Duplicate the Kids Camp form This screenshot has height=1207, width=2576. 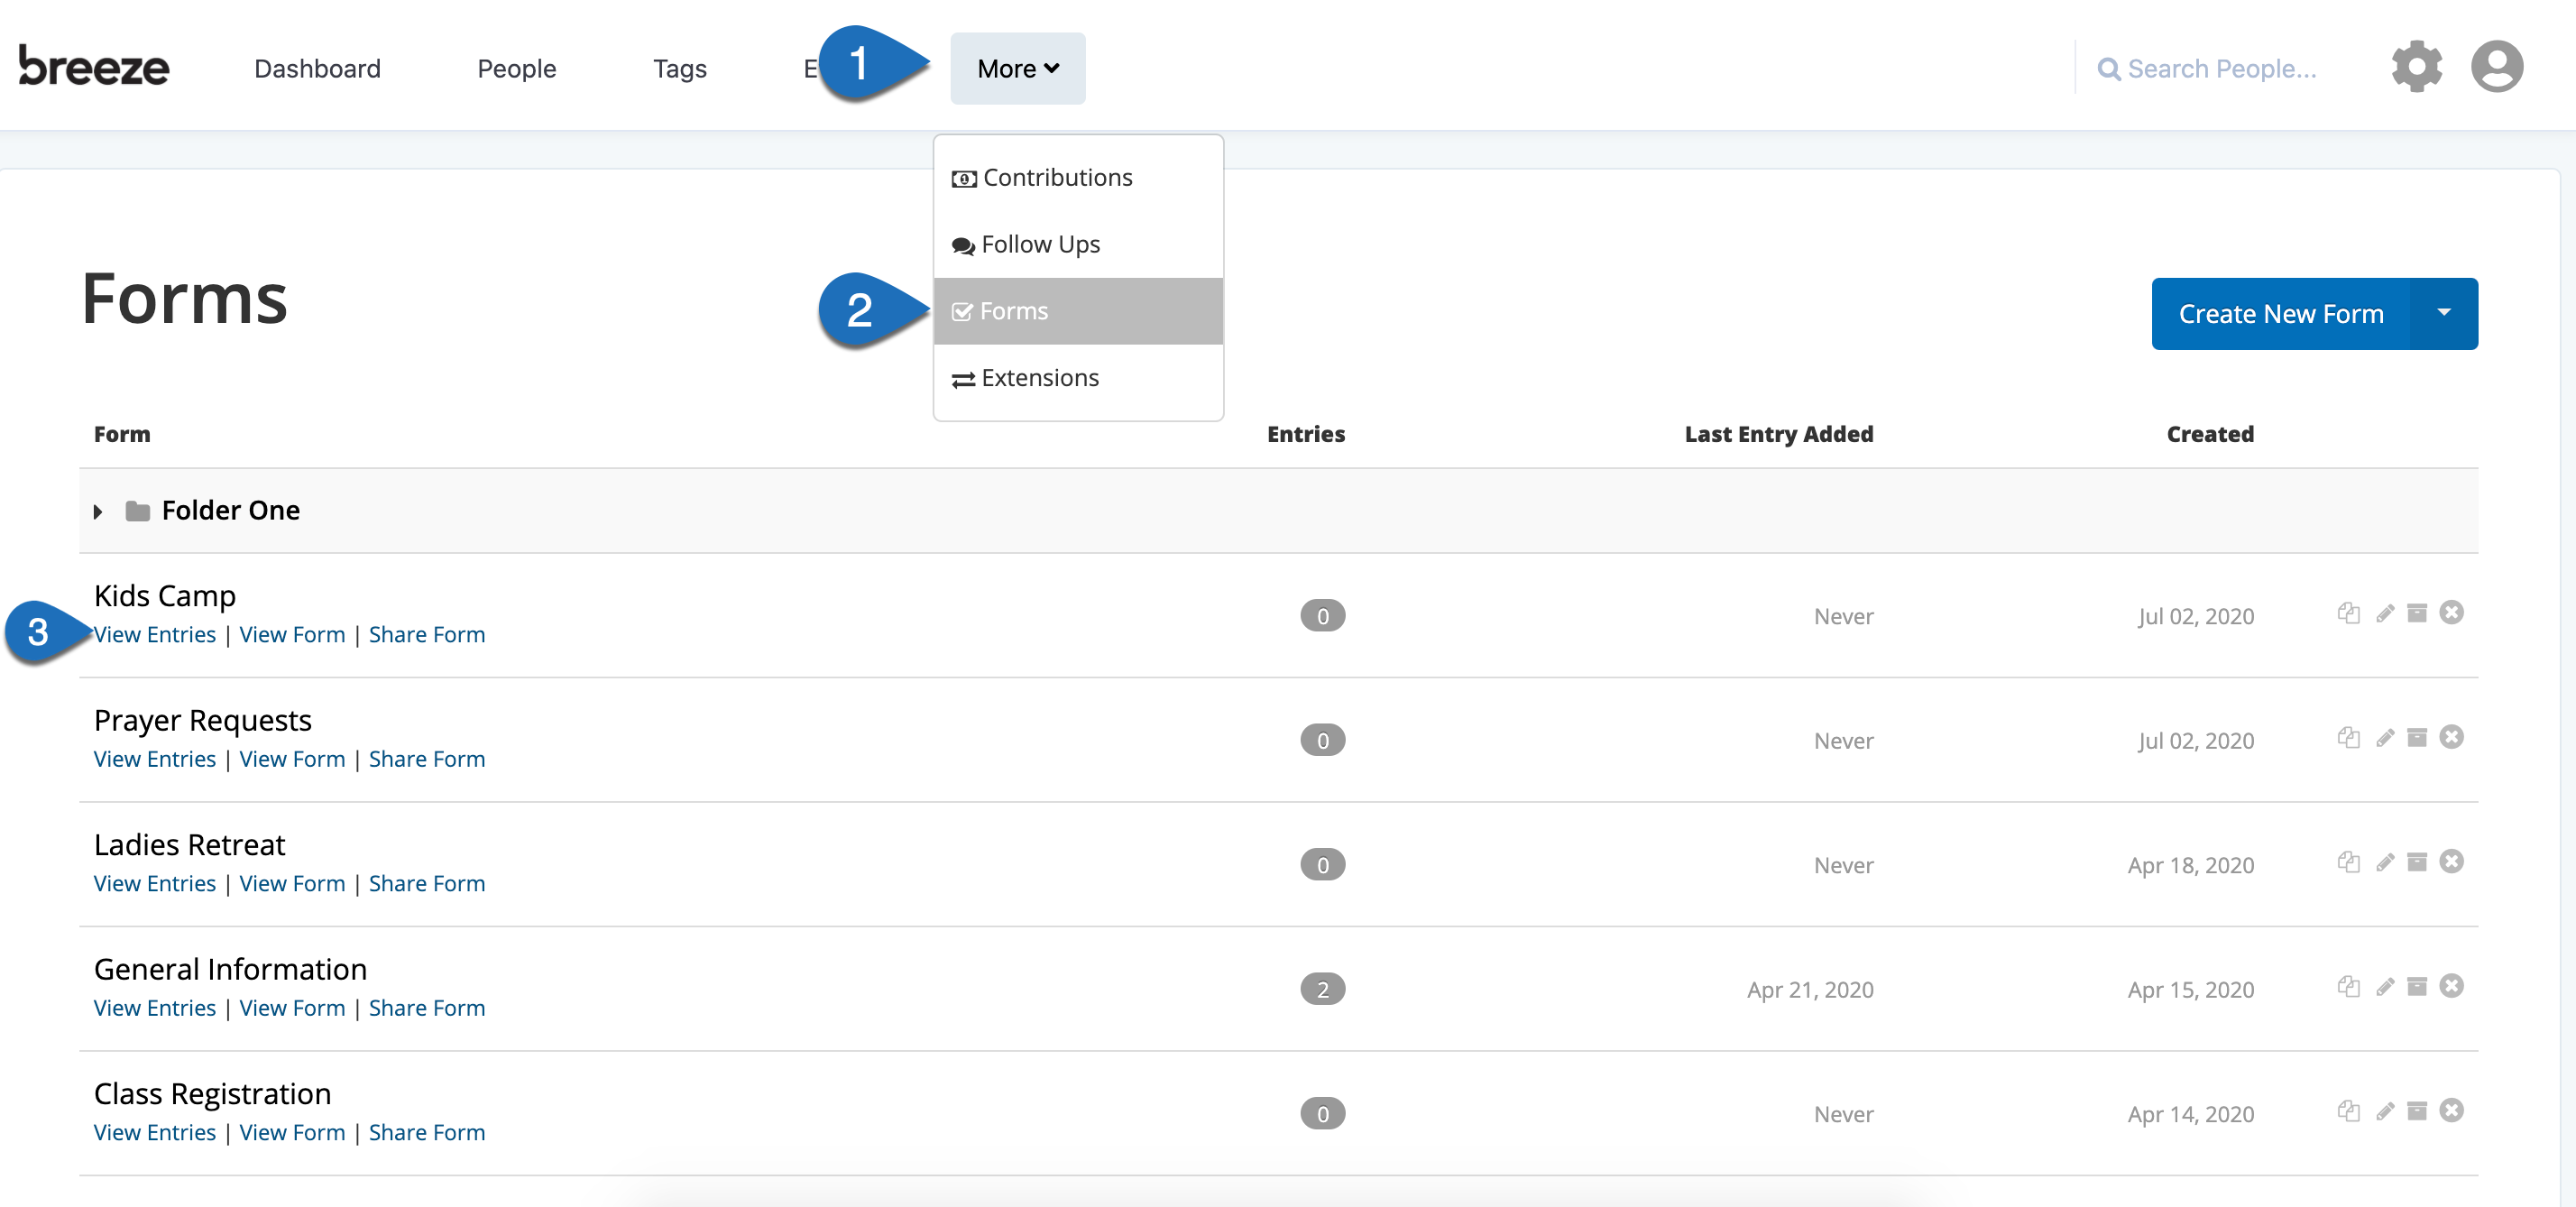click(x=2349, y=613)
